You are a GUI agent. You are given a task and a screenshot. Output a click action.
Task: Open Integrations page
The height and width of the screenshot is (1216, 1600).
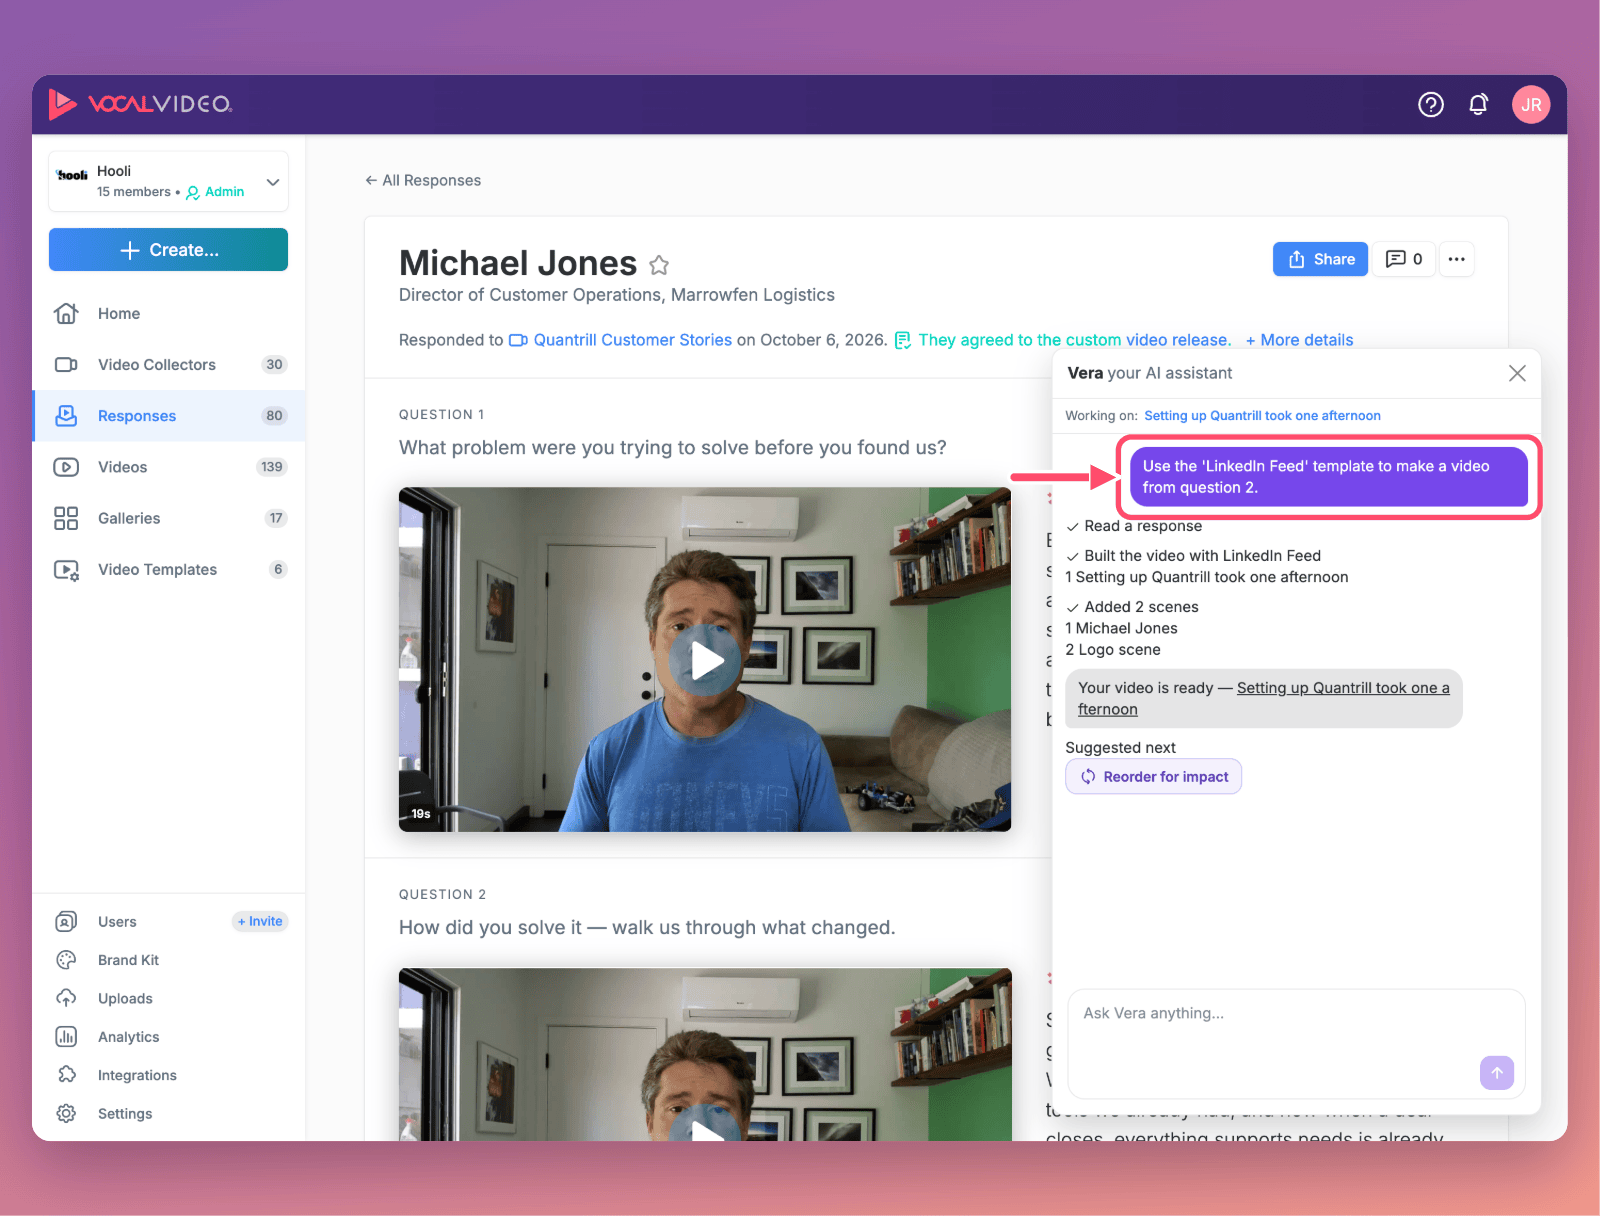point(137,1075)
